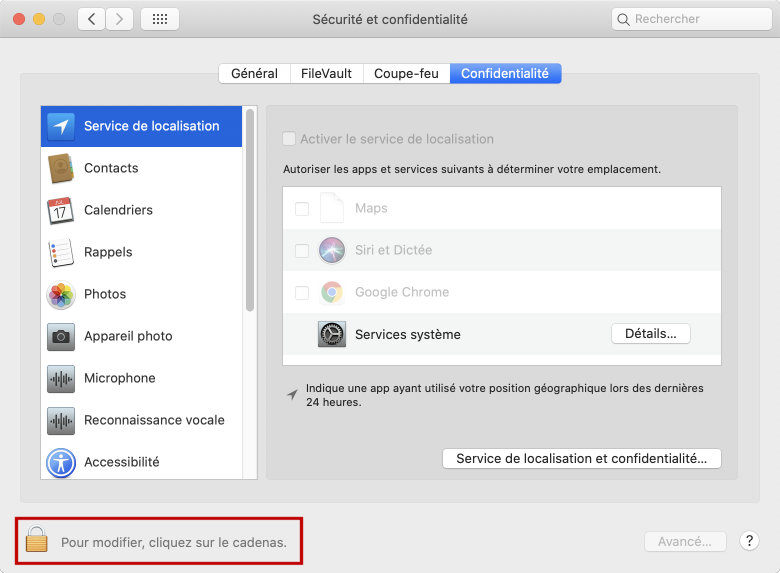Click the Avancé button
The width and height of the screenshot is (780, 573).
[685, 541]
